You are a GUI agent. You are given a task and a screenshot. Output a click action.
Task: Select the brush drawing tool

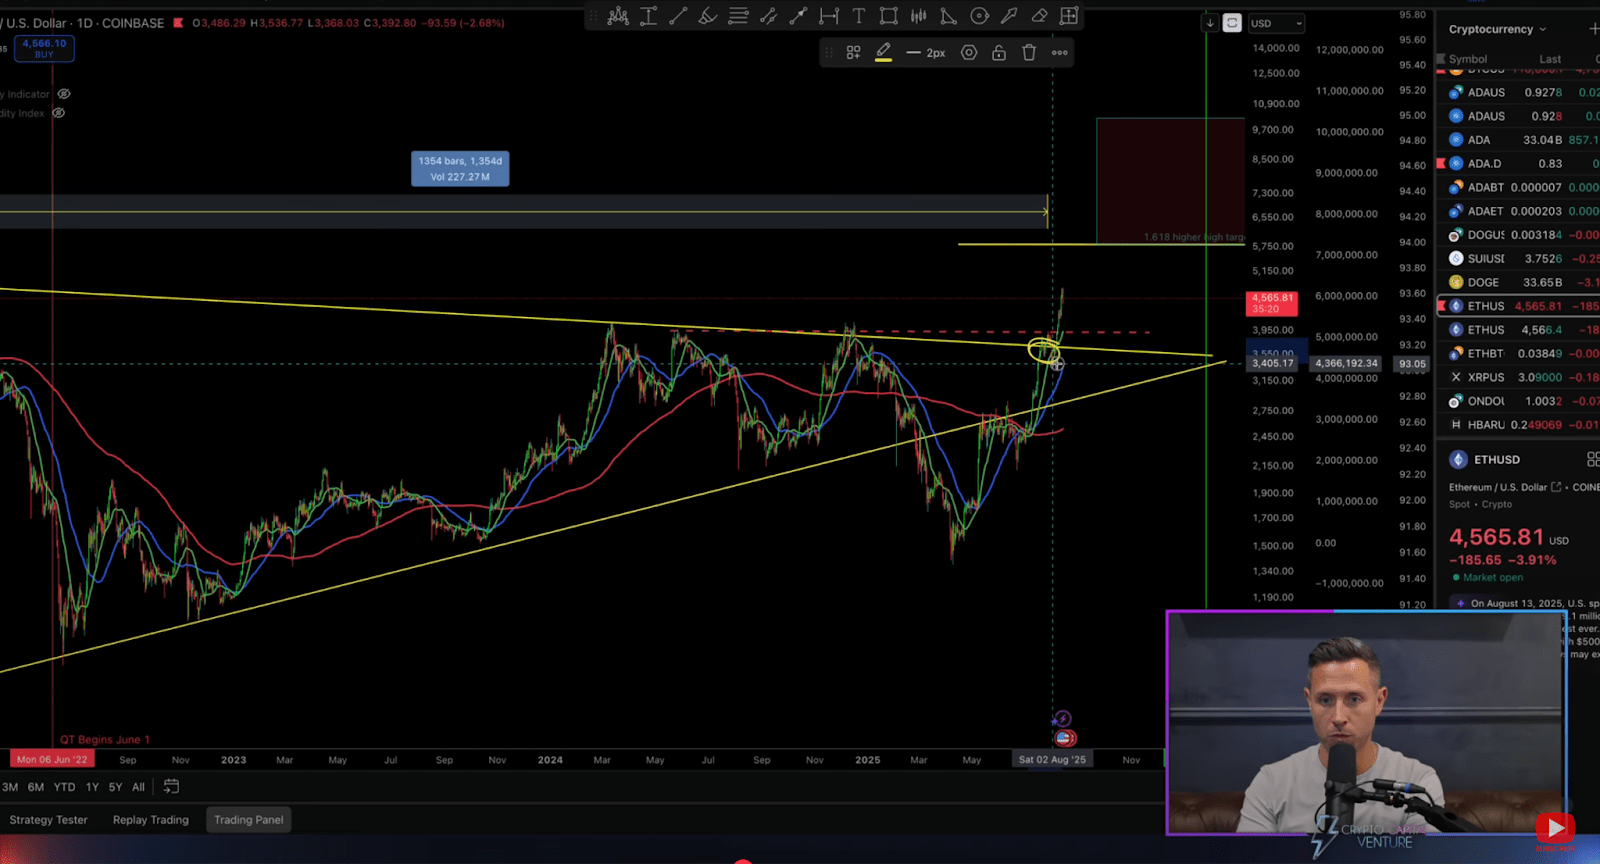pos(708,16)
